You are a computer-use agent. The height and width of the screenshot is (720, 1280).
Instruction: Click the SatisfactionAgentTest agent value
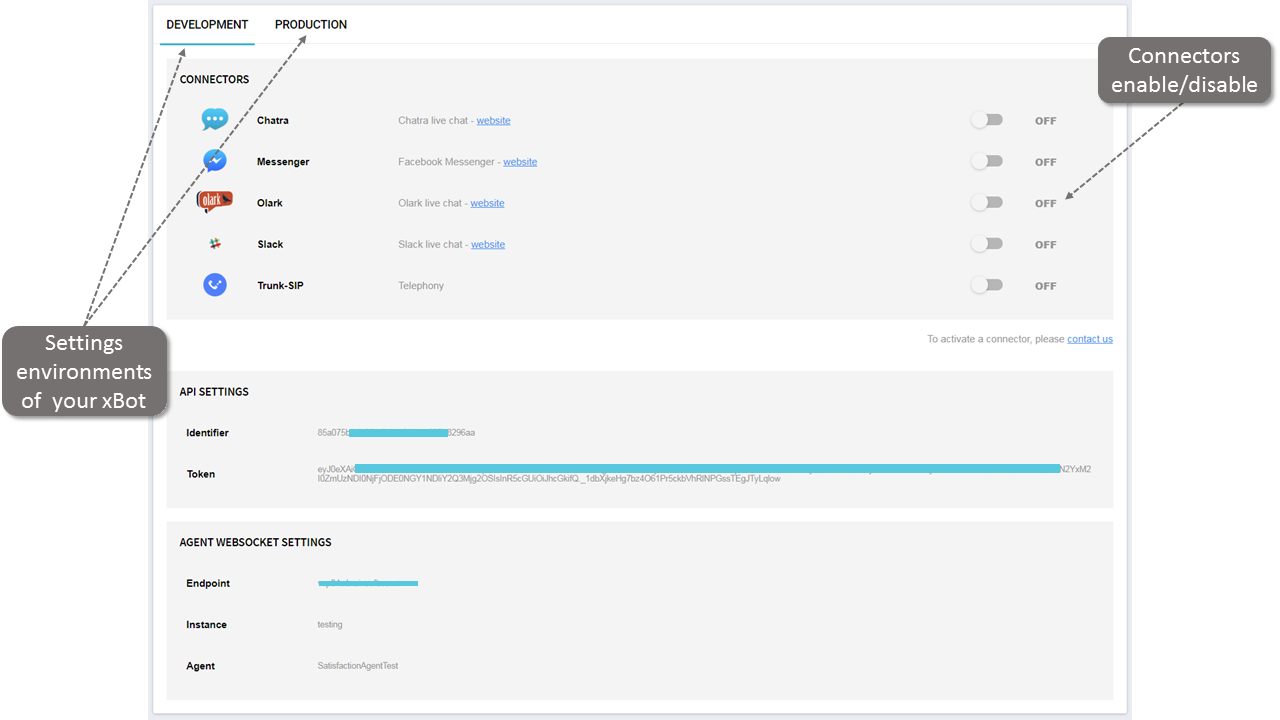click(357, 666)
